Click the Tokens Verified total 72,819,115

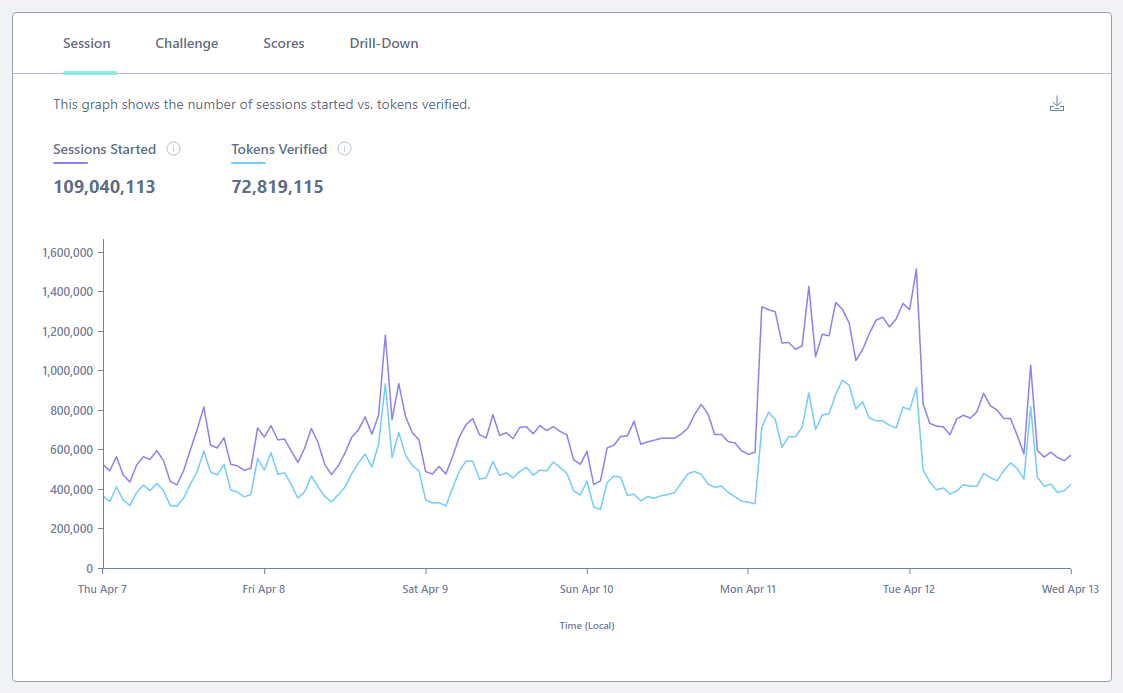(277, 187)
